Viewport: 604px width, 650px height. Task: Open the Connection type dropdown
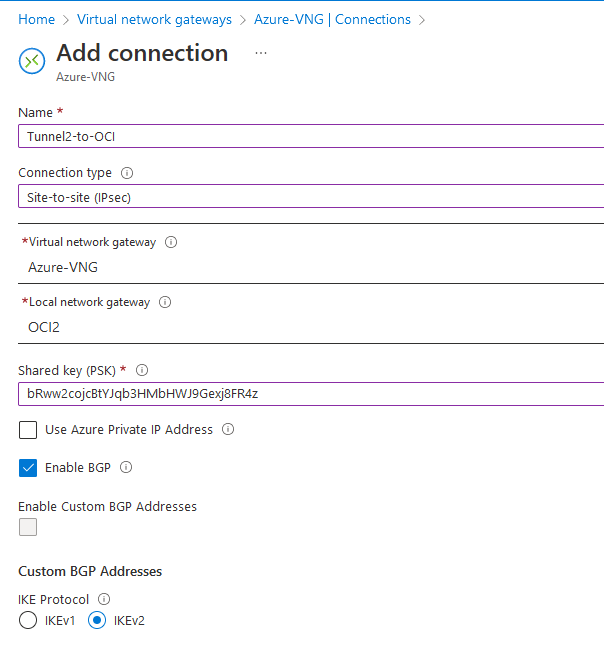pos(310,197)
